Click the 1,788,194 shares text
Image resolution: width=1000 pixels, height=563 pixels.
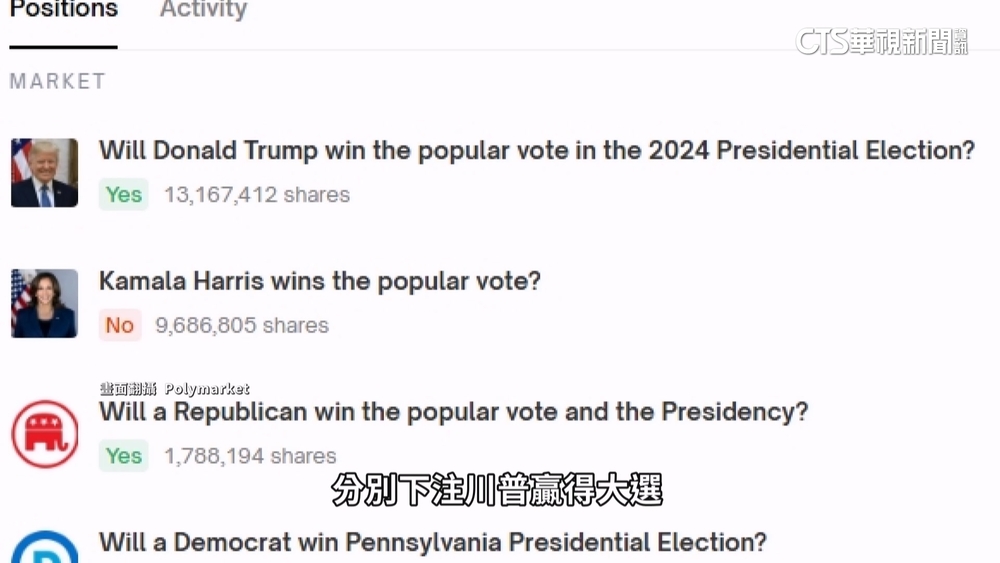tap(250, 456)
